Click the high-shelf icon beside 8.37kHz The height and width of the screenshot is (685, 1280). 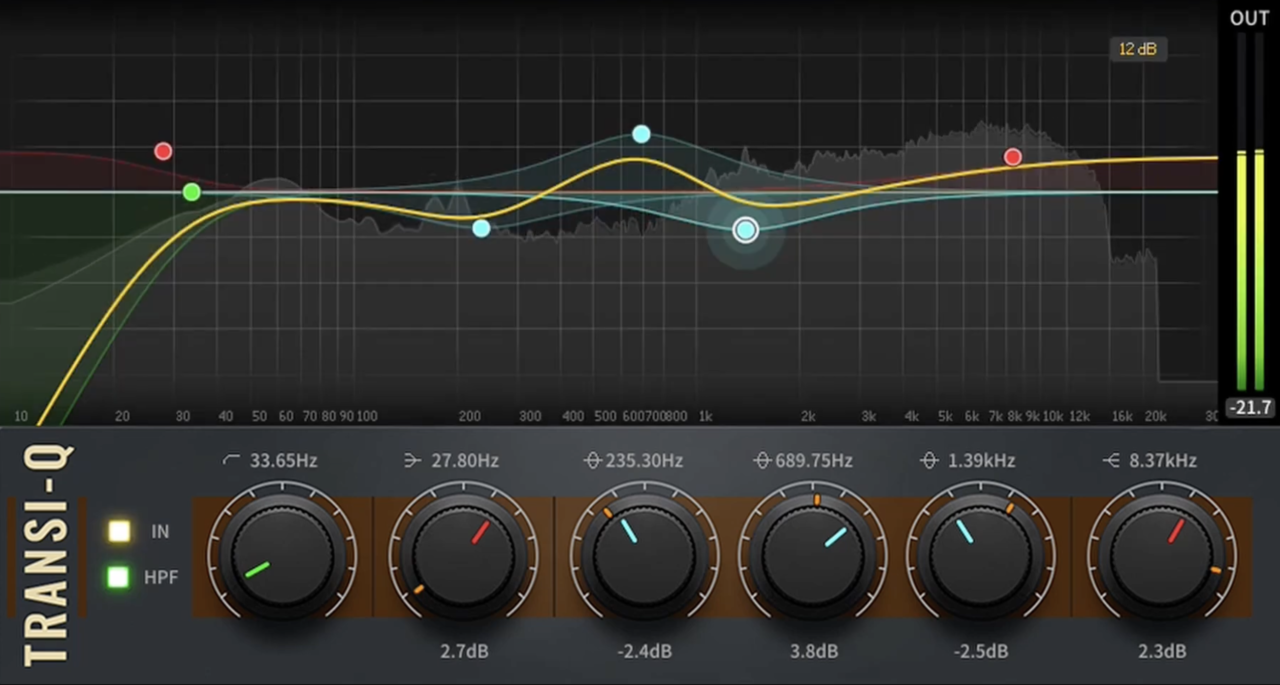[1110, 460]
